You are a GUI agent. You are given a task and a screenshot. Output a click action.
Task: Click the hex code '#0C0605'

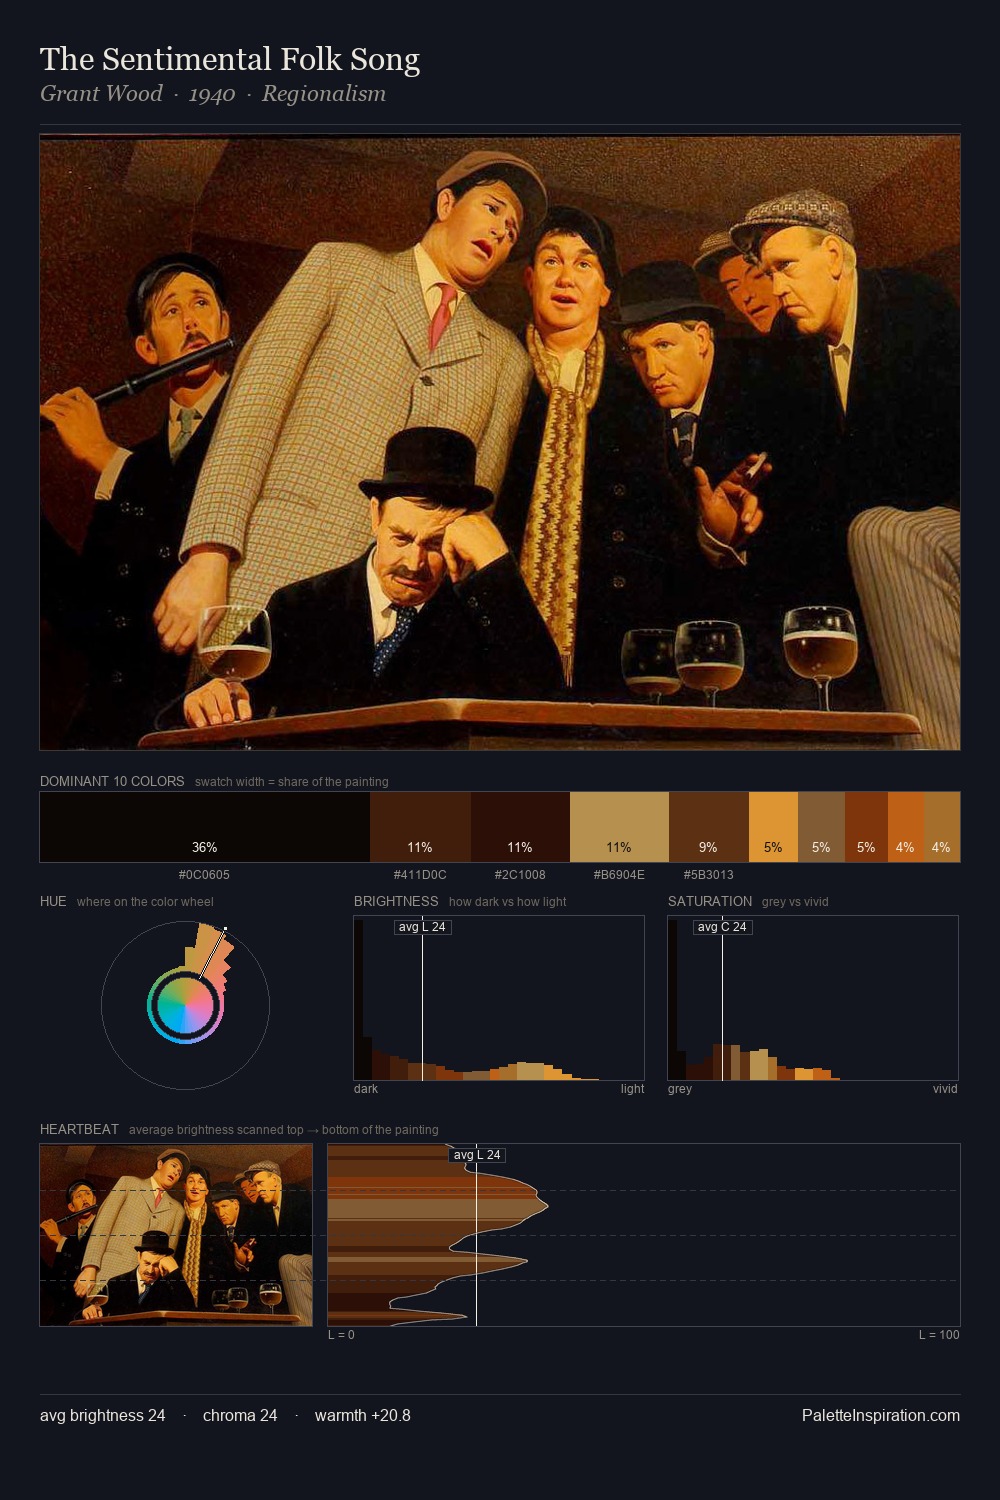(204, 874)
